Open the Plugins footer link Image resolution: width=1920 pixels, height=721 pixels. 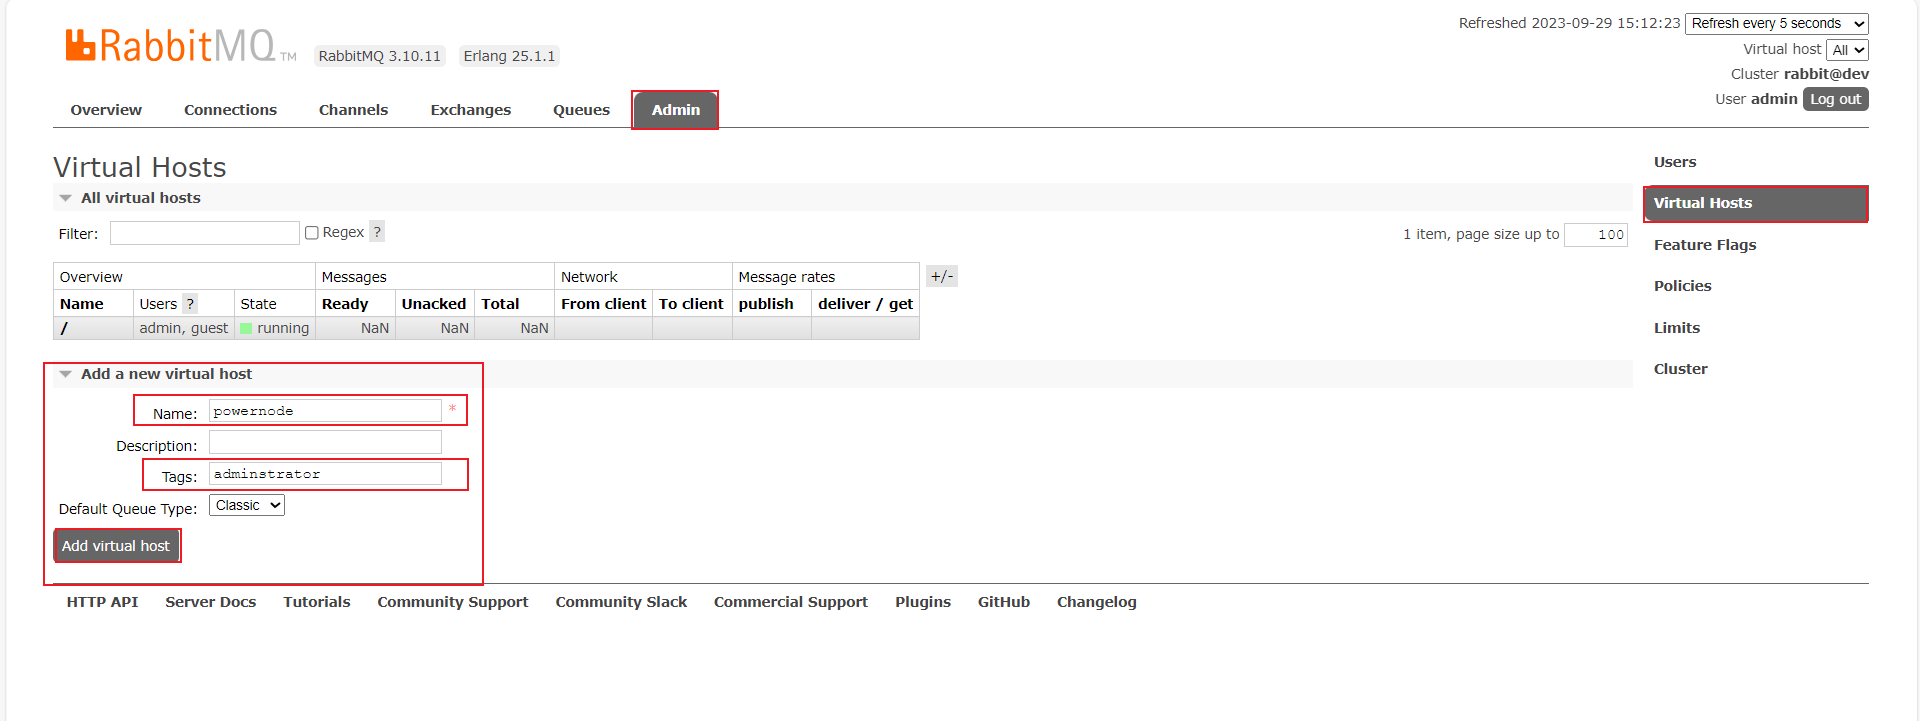point(923,602)
